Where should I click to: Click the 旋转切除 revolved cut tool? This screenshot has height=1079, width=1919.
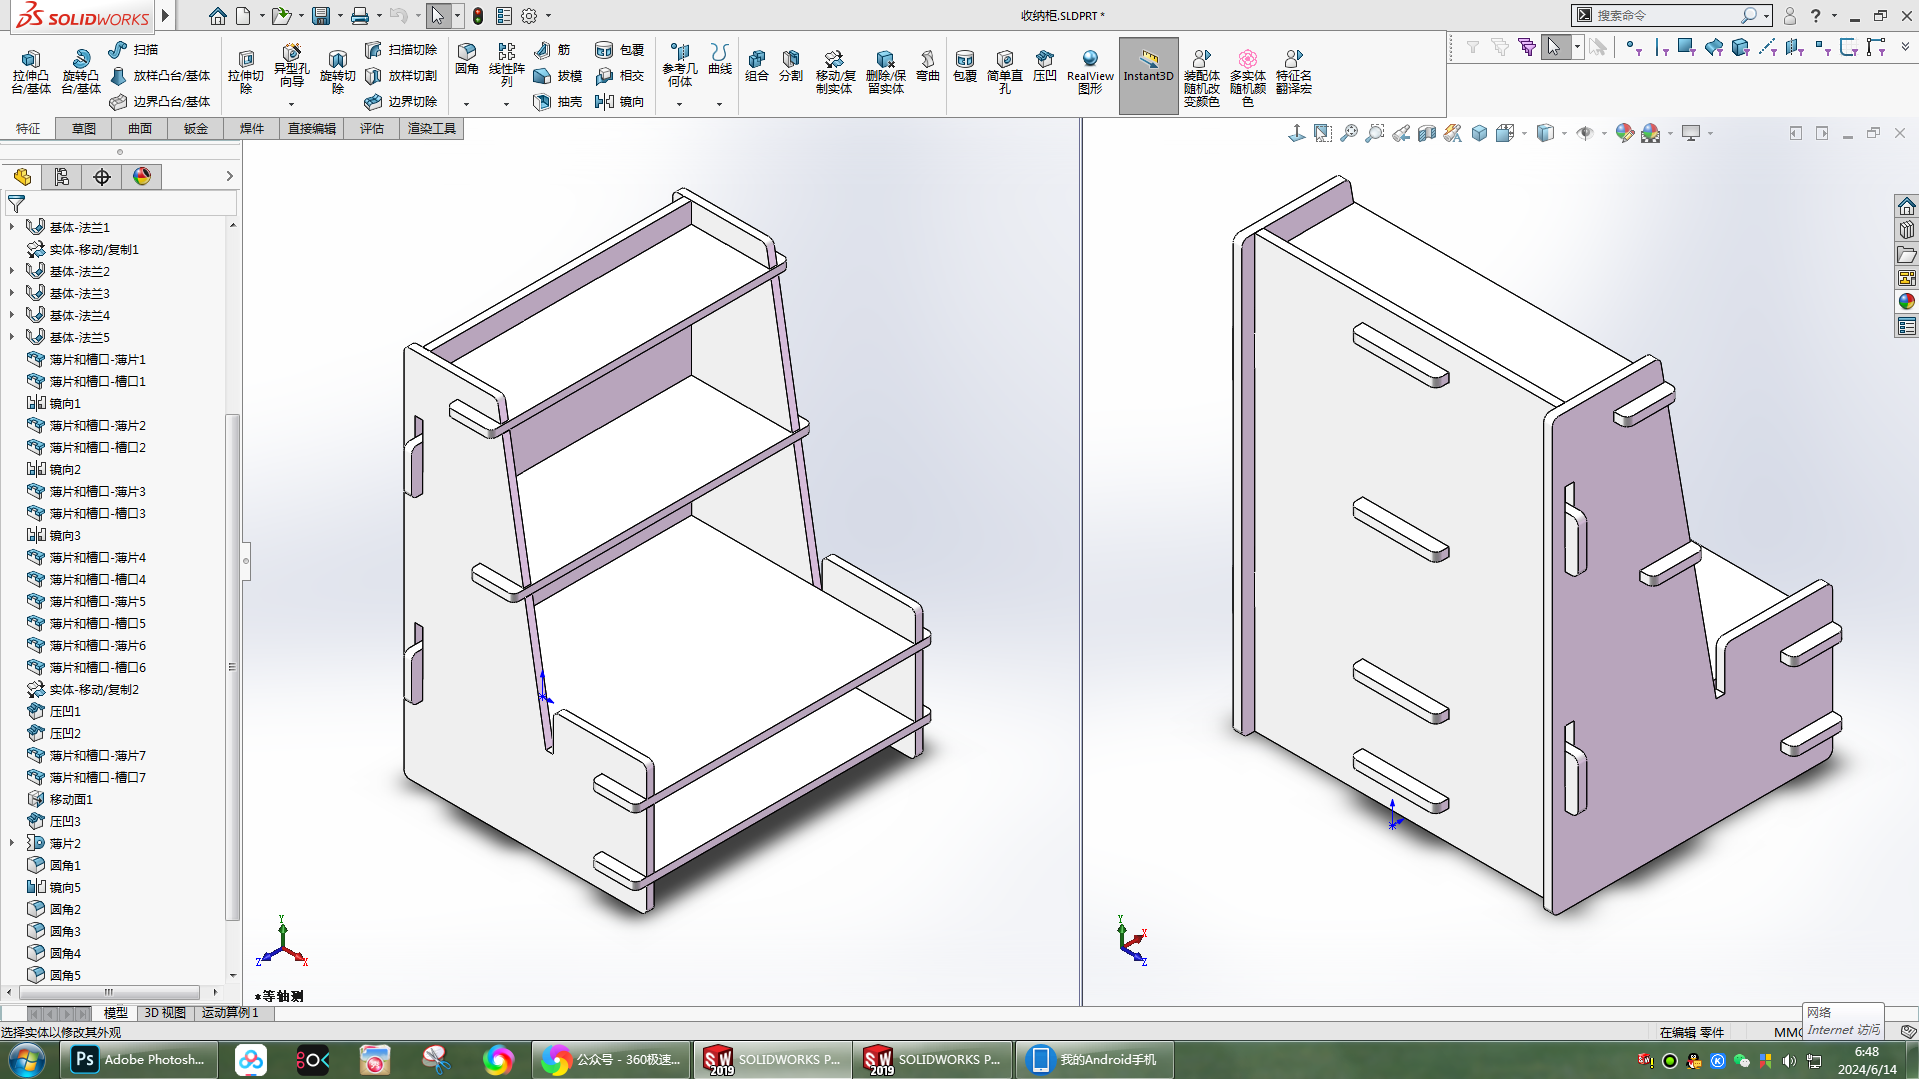tap(337, 71)
